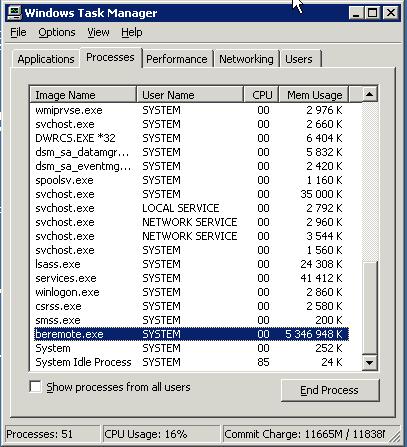Select the smss.exe process
Viewport: 407px width, 447px height.
tap(191, 320)
